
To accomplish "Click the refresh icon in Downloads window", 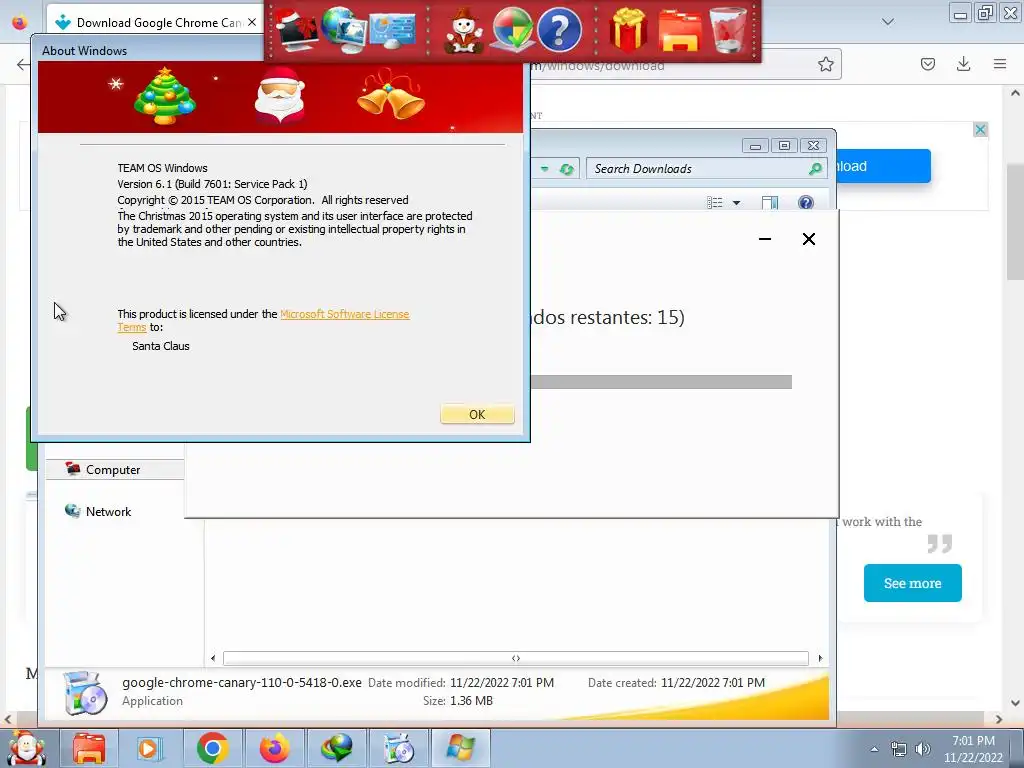I will click(566, 169).
